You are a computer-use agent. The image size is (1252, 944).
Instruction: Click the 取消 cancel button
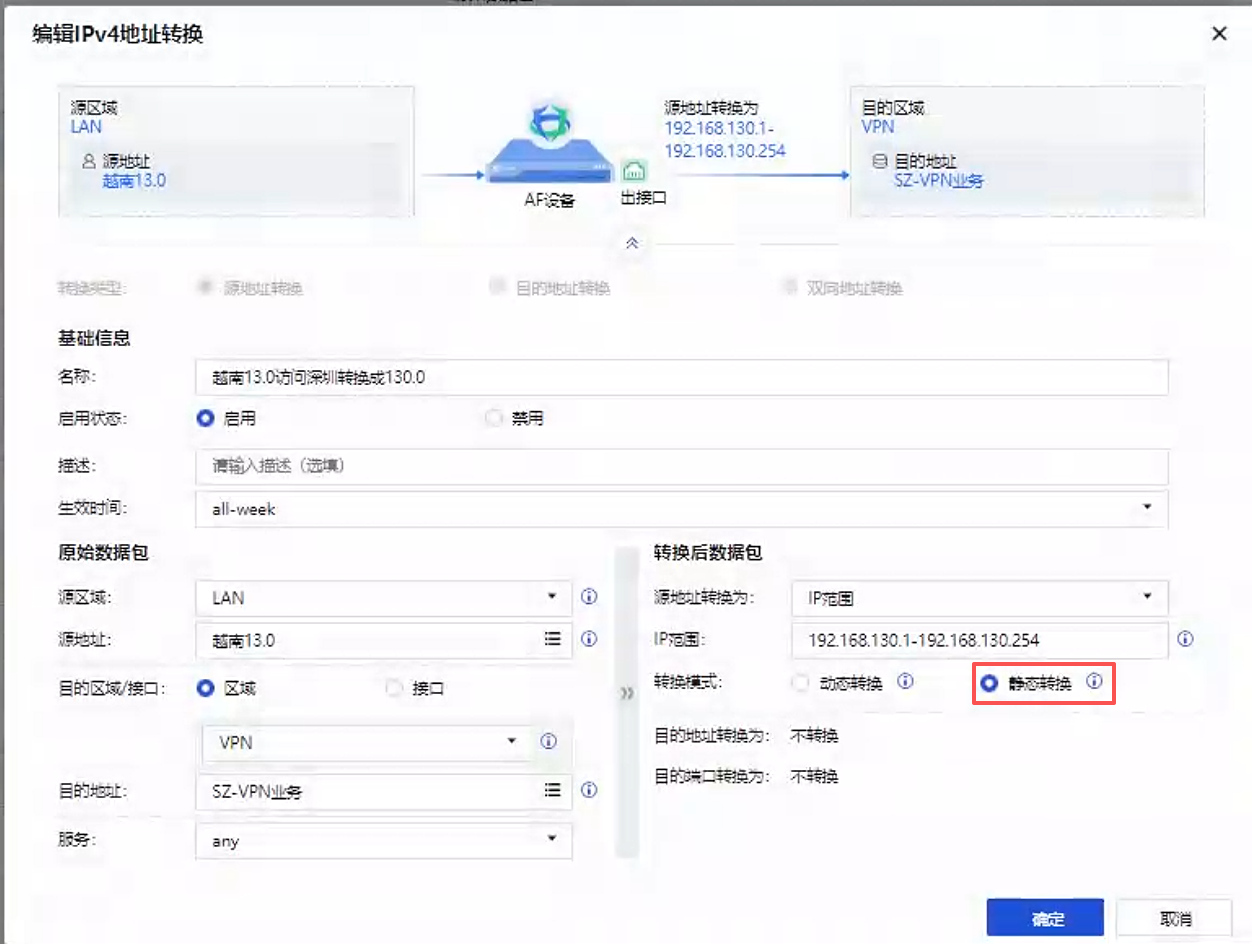(1174, 919)
